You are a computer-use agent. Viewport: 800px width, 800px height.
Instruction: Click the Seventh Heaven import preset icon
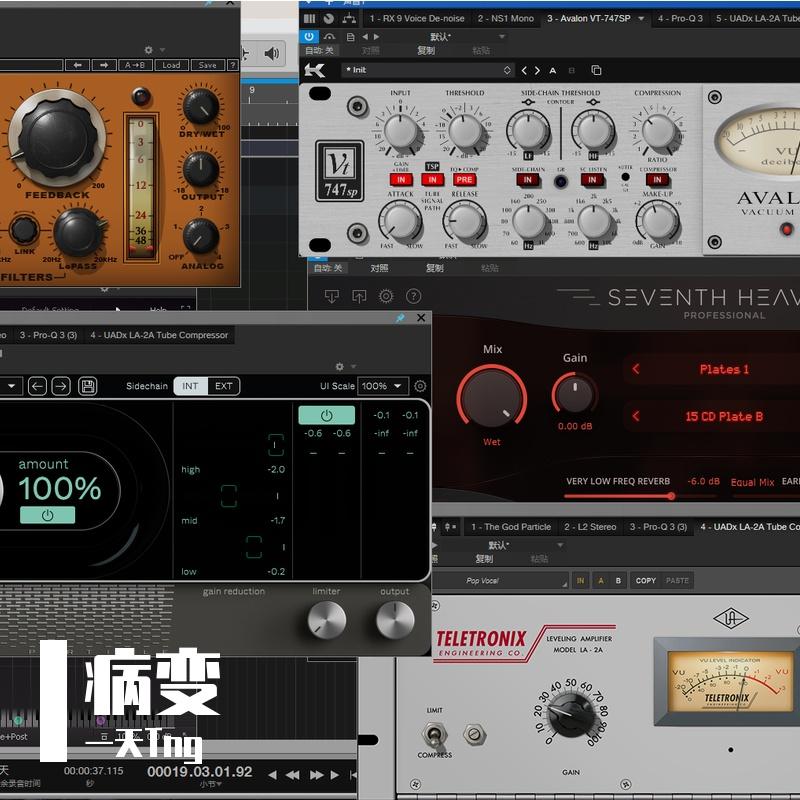tap(332, 296)
